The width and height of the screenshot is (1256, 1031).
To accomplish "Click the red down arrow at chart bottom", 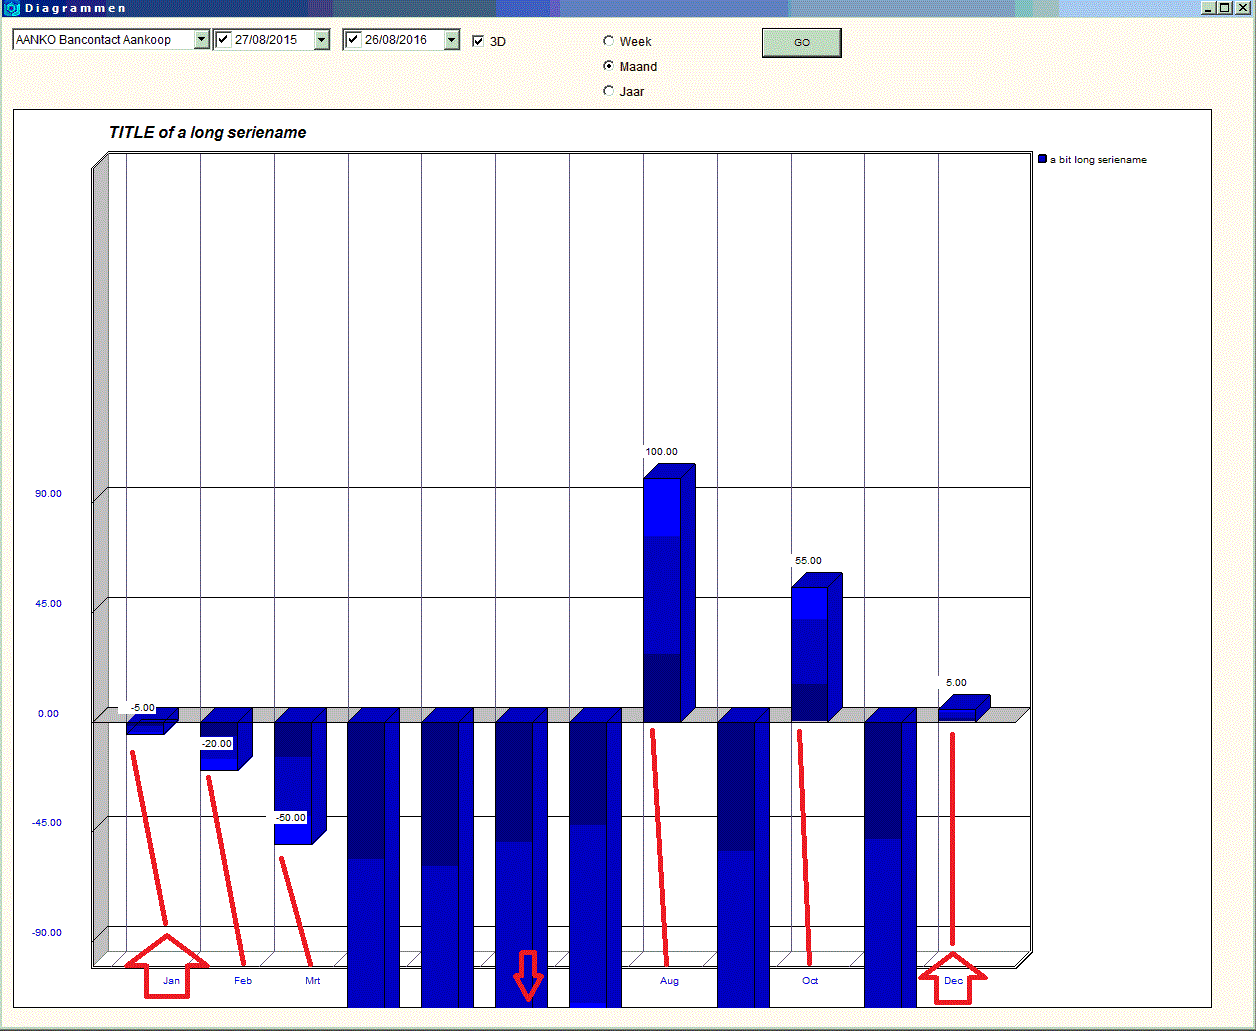I will [528, 975].
